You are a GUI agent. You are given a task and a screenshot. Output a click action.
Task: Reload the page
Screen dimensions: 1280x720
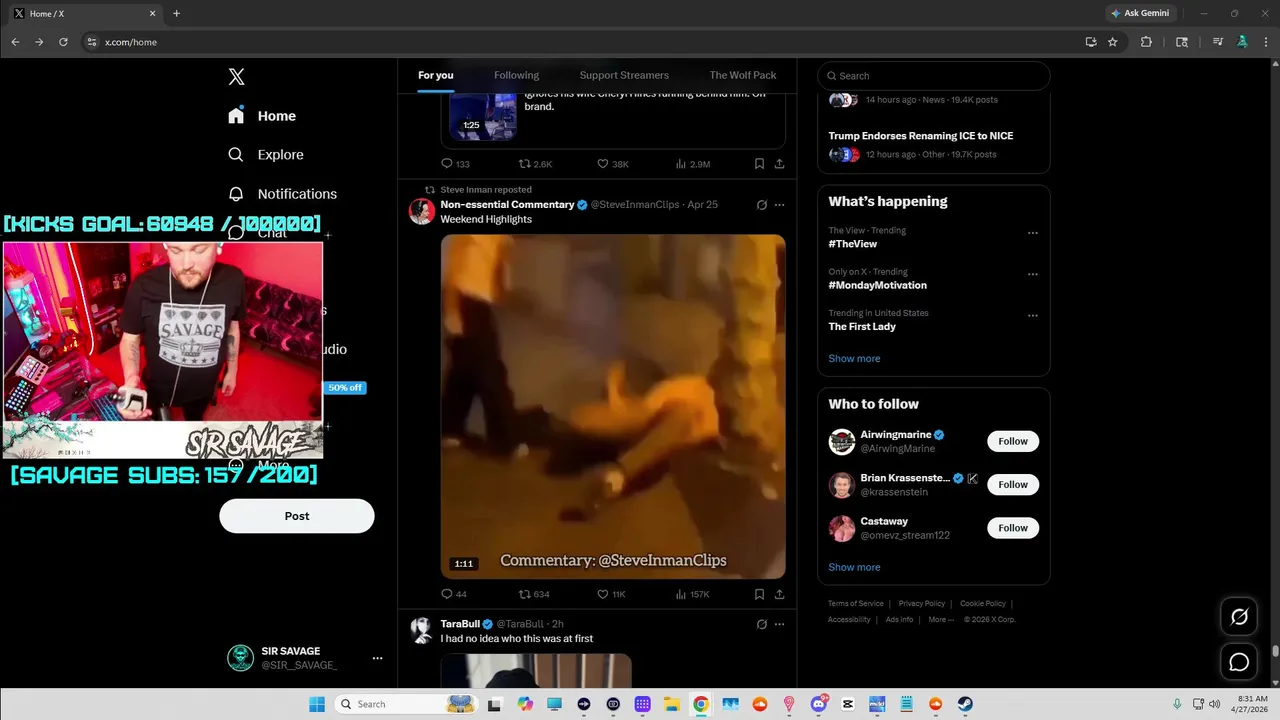point(63,42)
